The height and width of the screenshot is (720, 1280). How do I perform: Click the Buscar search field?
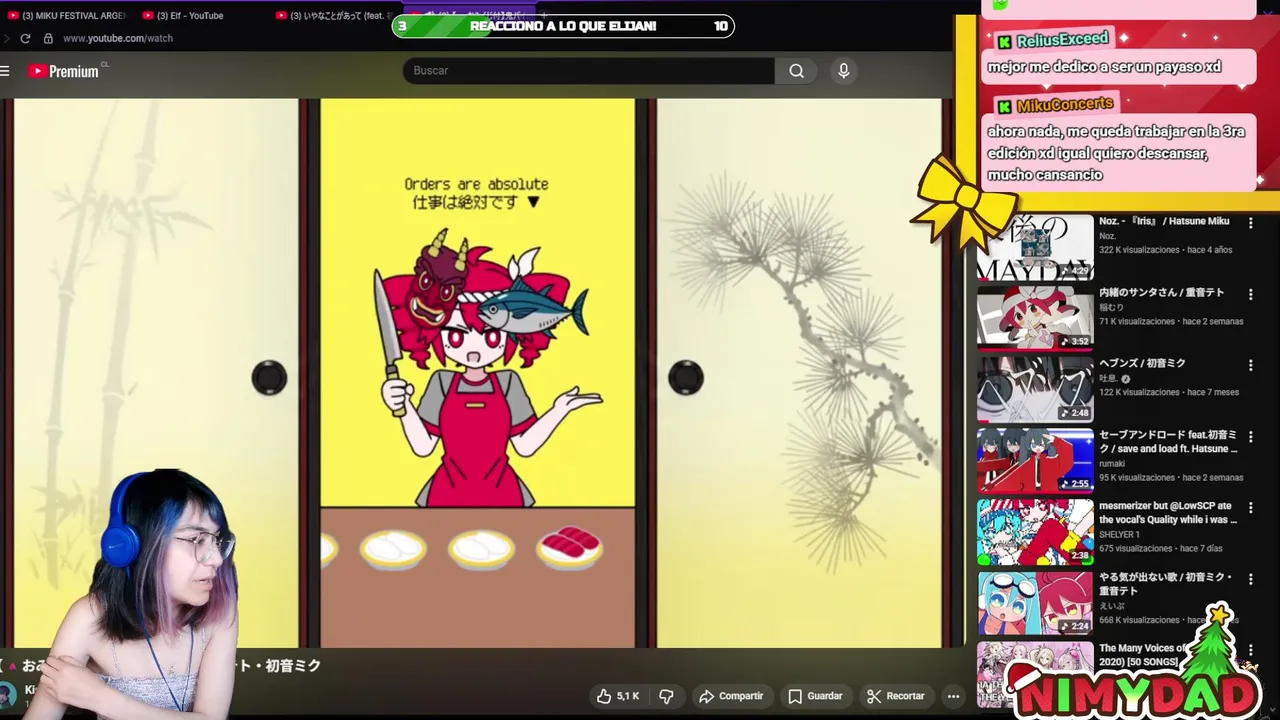coord(589,71)
